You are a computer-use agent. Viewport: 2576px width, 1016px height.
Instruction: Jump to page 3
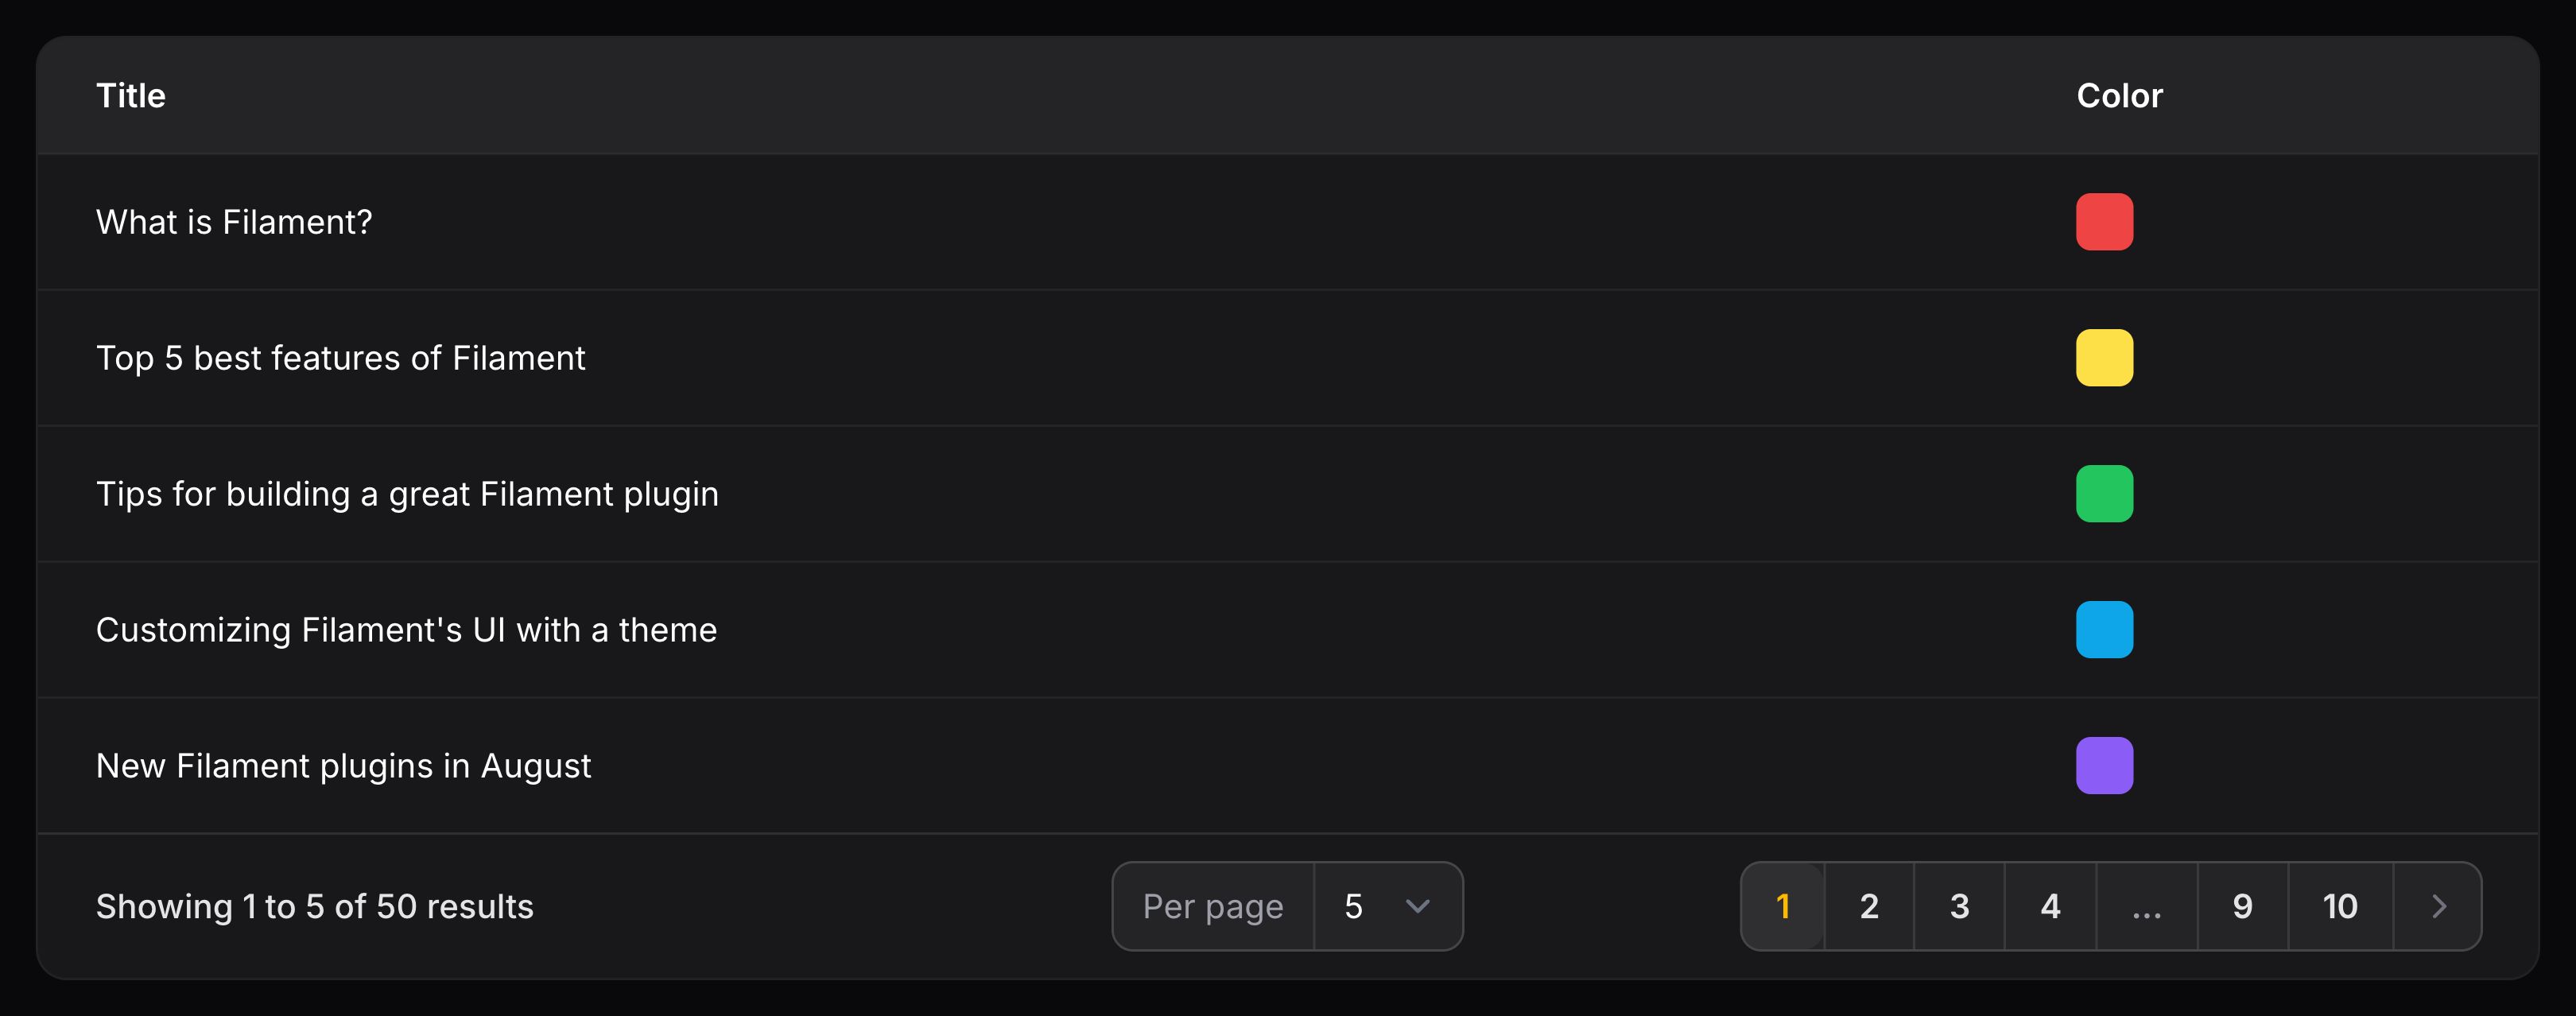[1959, 906]
